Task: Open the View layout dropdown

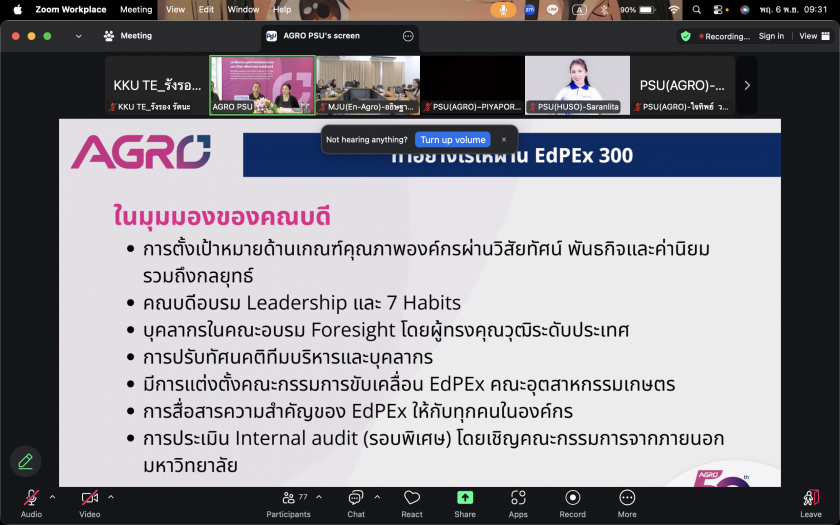Action: tap(812, 36)
